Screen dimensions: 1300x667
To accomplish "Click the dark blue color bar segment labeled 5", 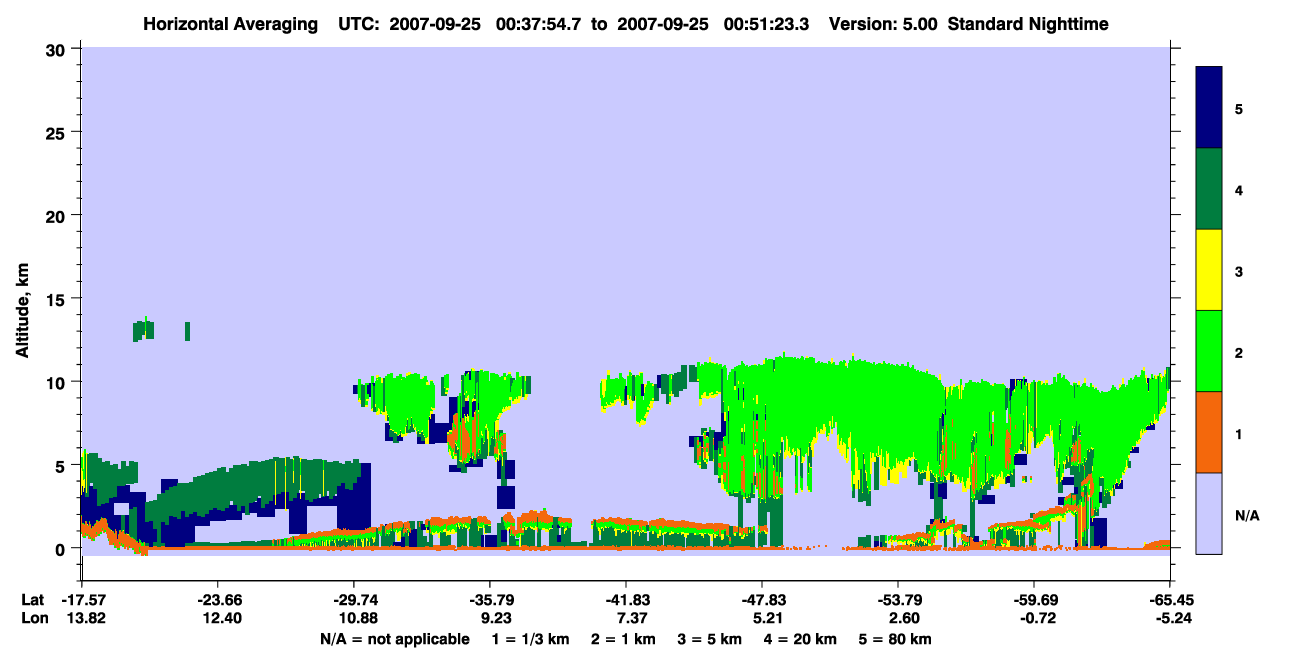I will 1209,108.
